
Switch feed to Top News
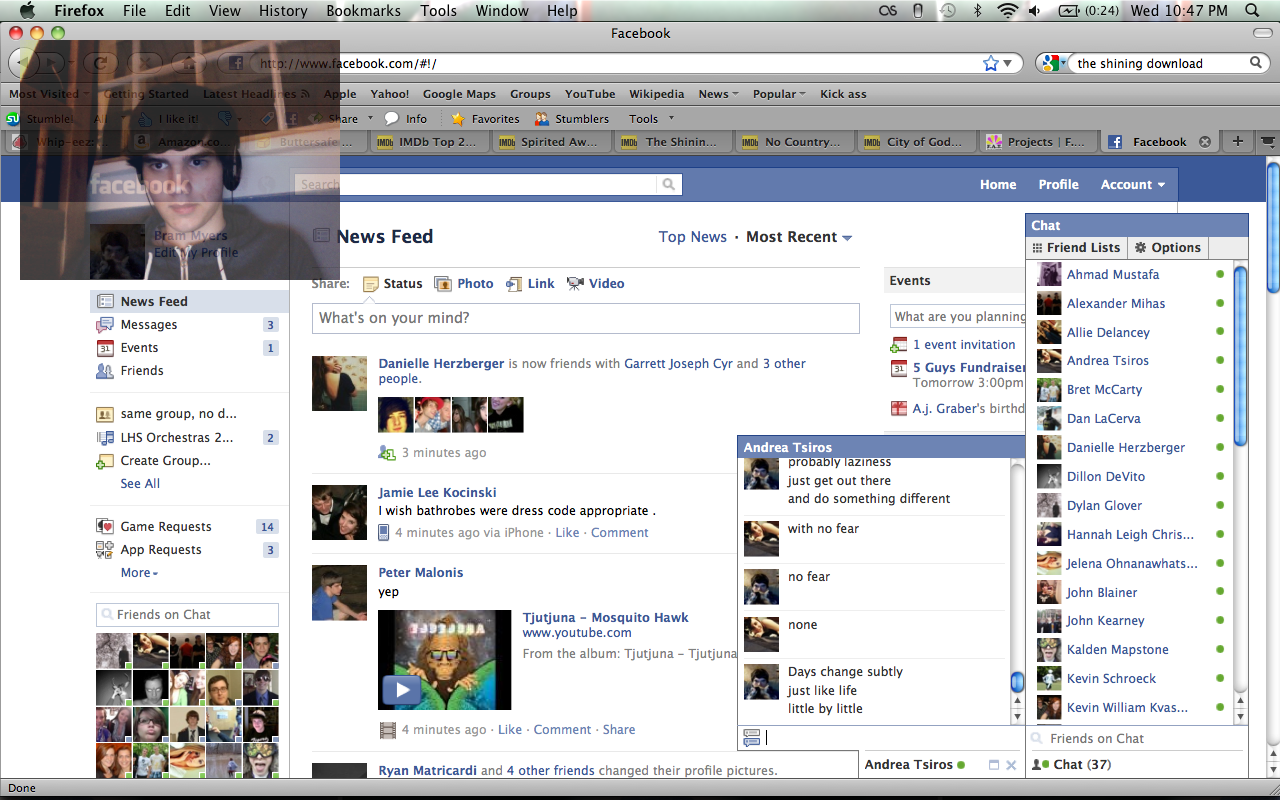tap(693, 237)
